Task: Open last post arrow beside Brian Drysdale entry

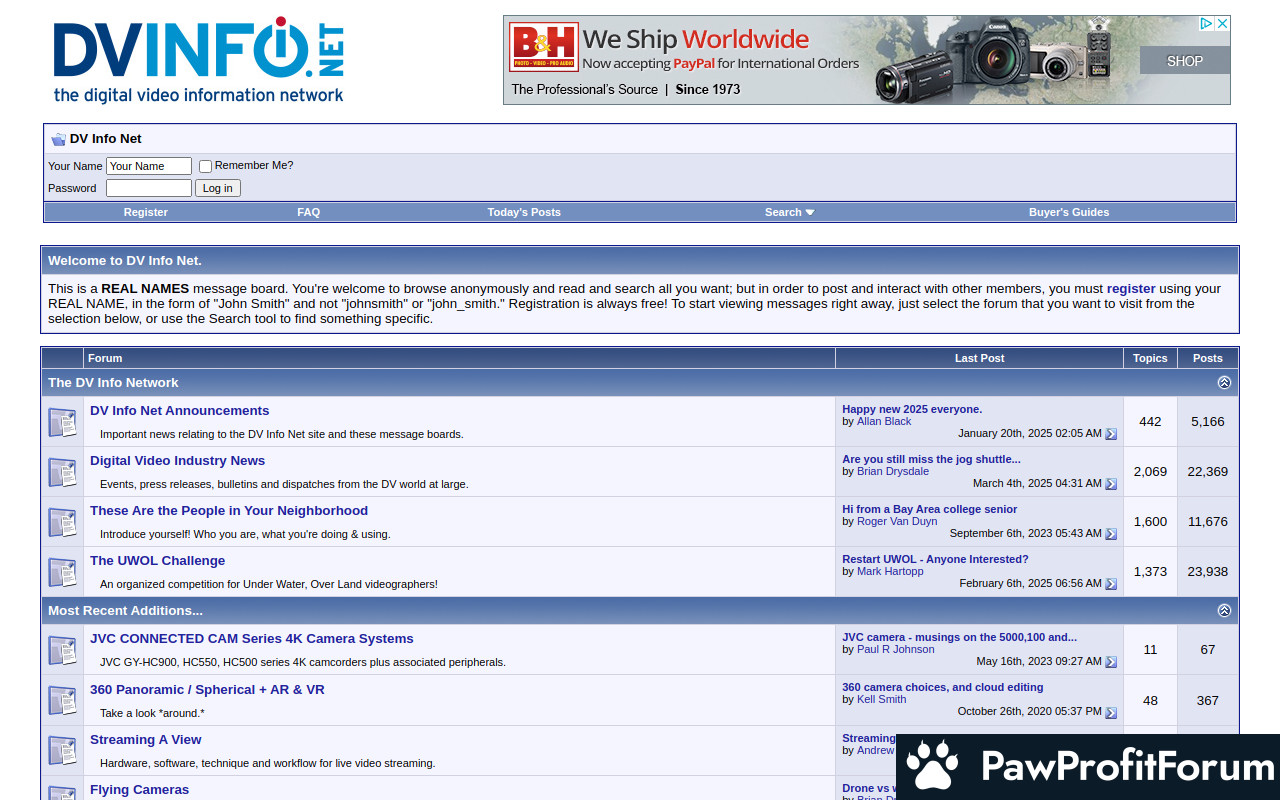Action: 1110,484
